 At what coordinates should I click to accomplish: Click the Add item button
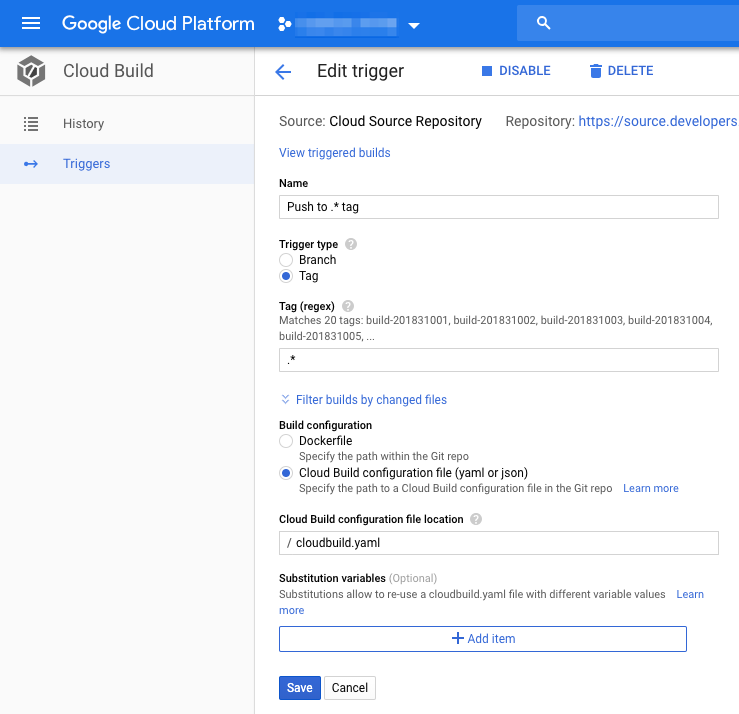[x=483, y=639]
